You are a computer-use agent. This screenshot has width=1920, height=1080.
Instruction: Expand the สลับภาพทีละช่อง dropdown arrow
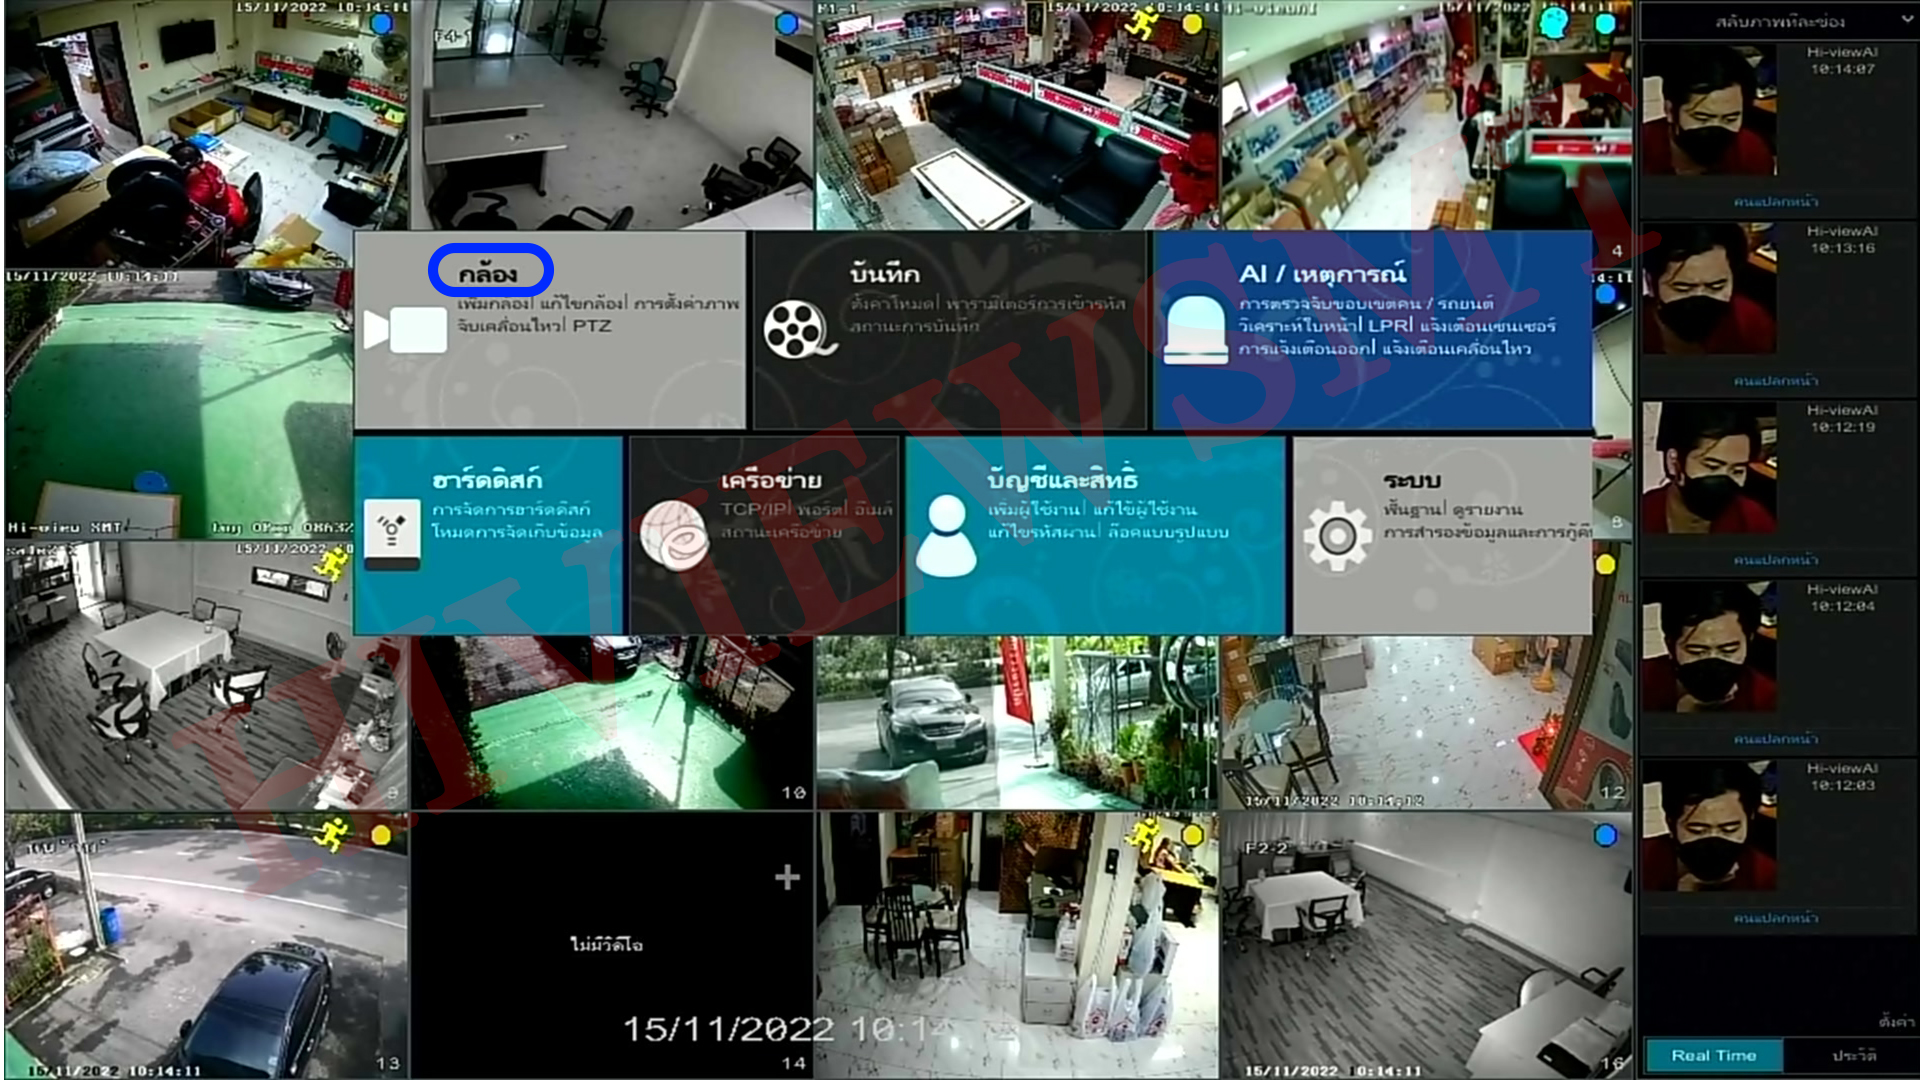1906,20
